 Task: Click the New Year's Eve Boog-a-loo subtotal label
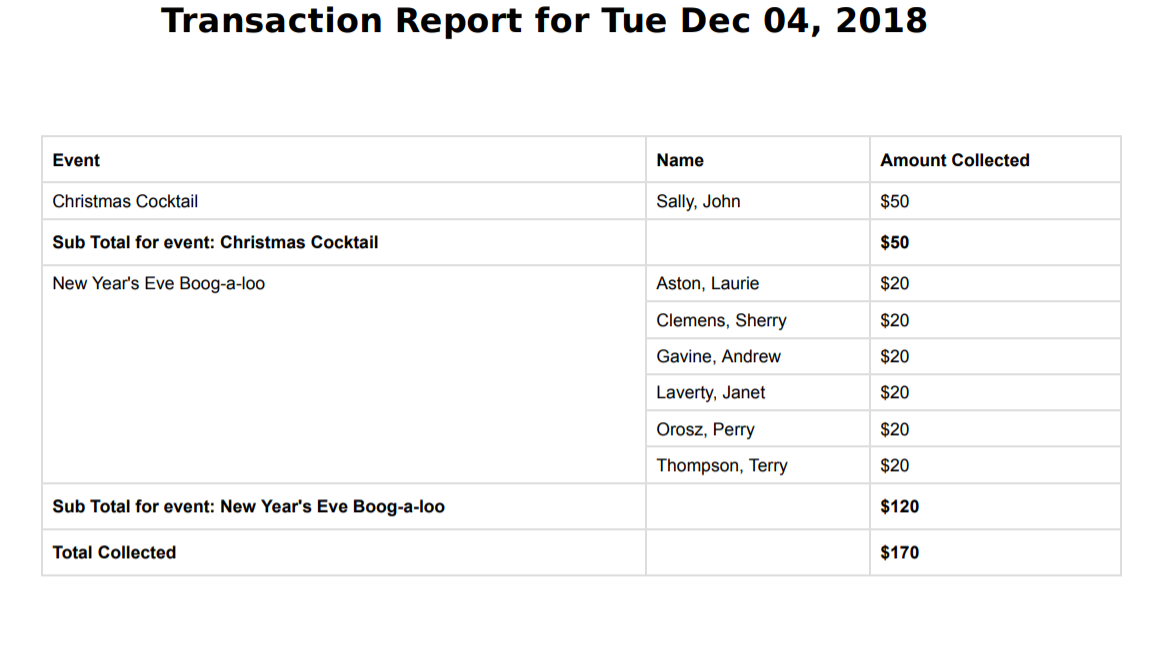click(x=248, y=506)
